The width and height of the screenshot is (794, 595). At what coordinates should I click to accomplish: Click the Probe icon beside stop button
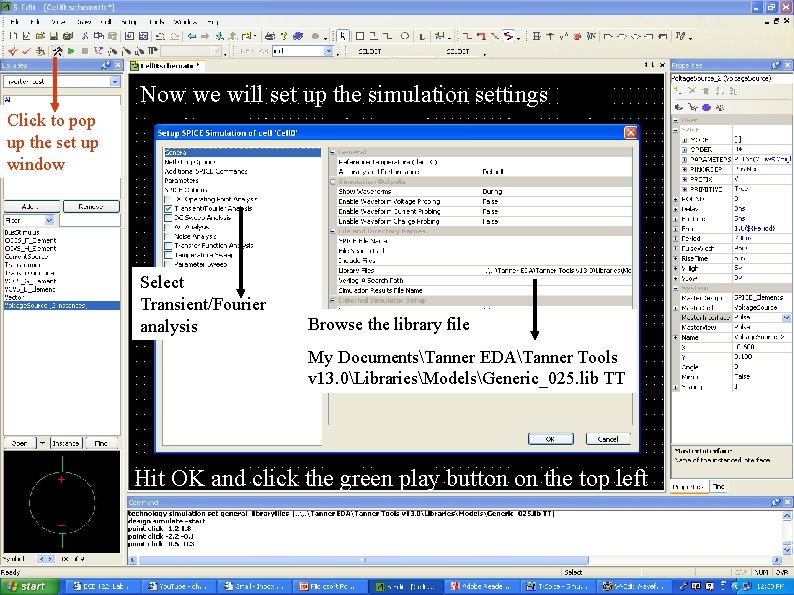(98, 51)
